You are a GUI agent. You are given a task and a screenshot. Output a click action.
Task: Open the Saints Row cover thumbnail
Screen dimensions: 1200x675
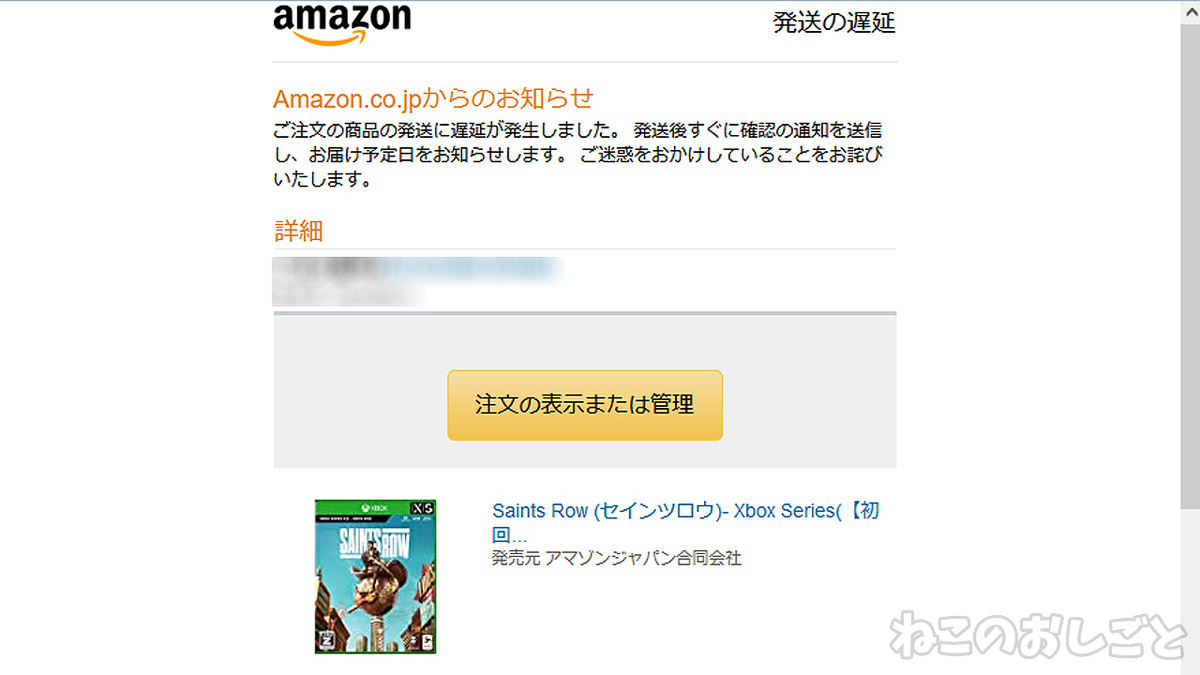(x=375, y=576)
